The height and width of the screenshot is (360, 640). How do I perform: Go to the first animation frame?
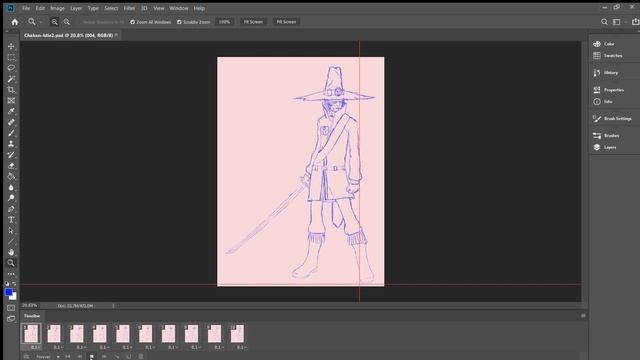coord(68,357)
